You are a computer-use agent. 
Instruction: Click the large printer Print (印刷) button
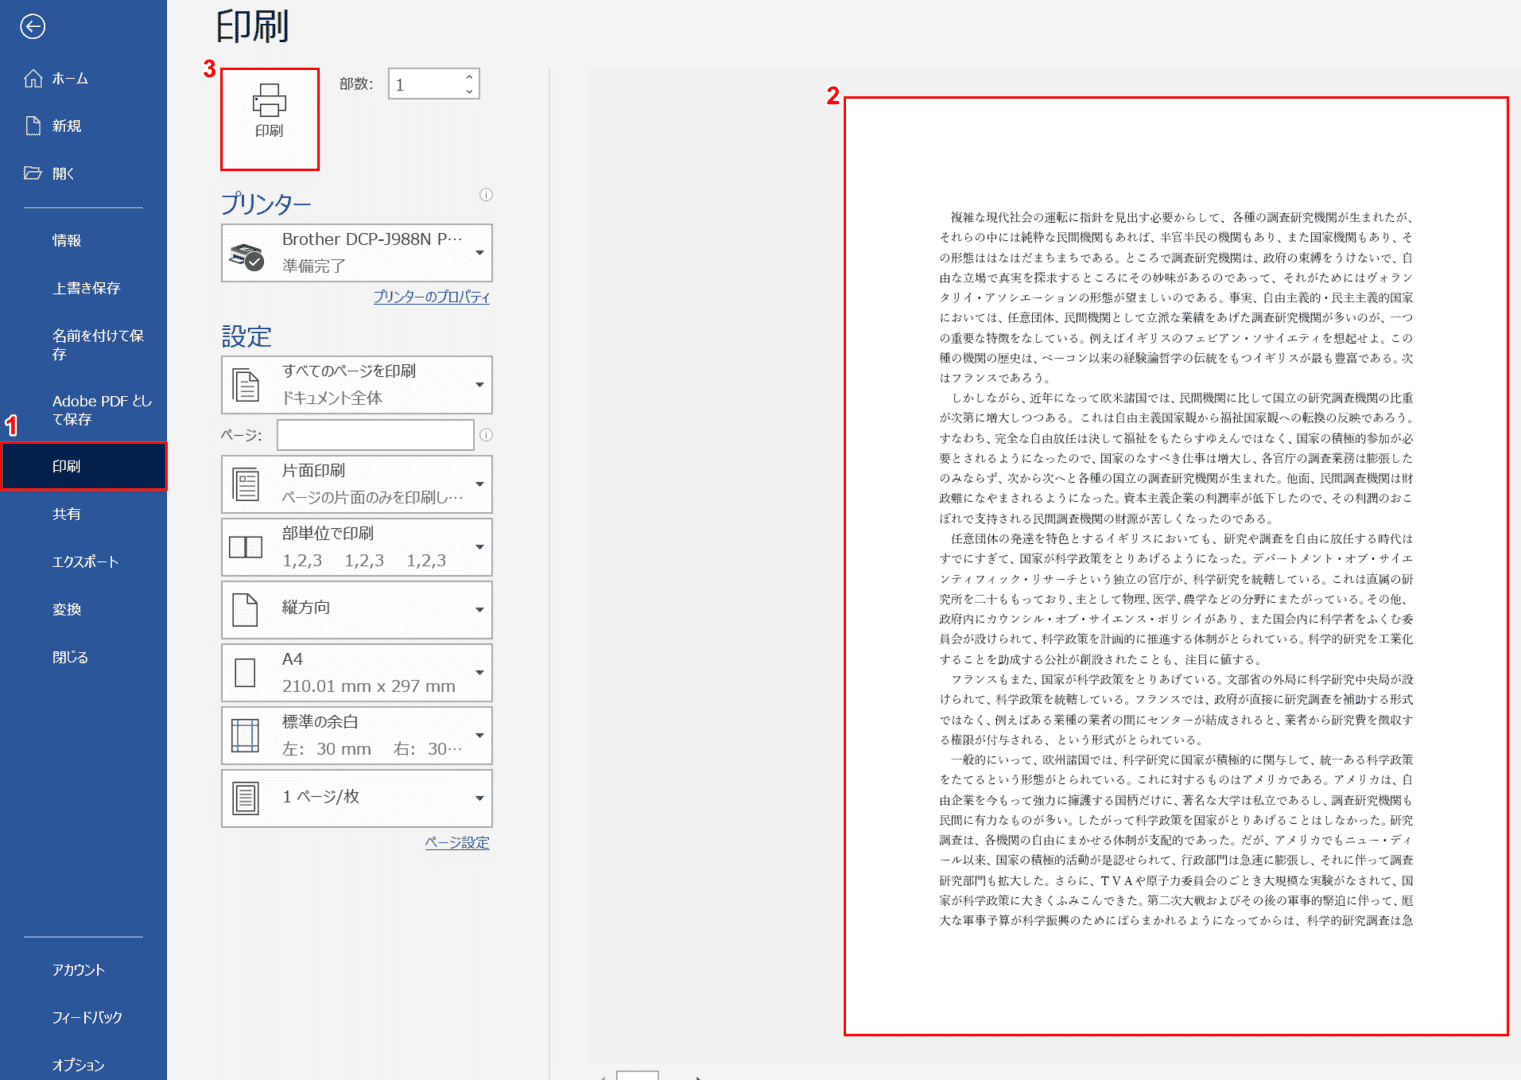[x=269, y=119]
